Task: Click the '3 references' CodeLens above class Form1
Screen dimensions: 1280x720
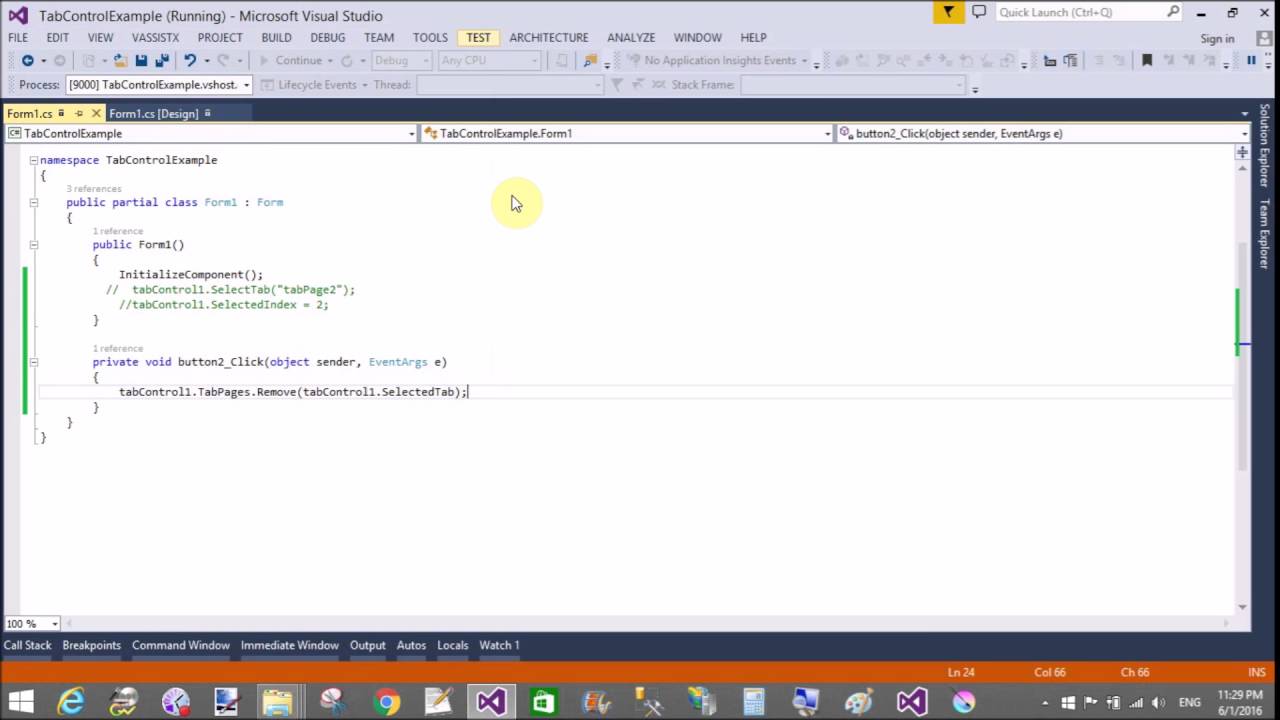Action: click(x=94, y=189)
